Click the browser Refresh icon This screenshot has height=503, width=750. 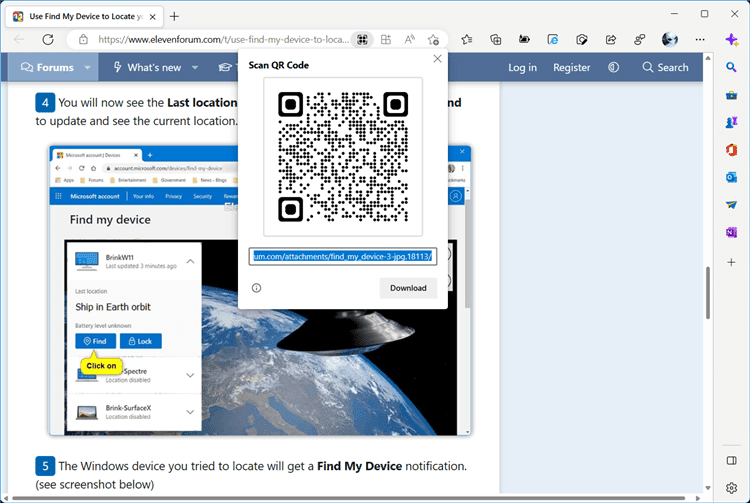48,39
